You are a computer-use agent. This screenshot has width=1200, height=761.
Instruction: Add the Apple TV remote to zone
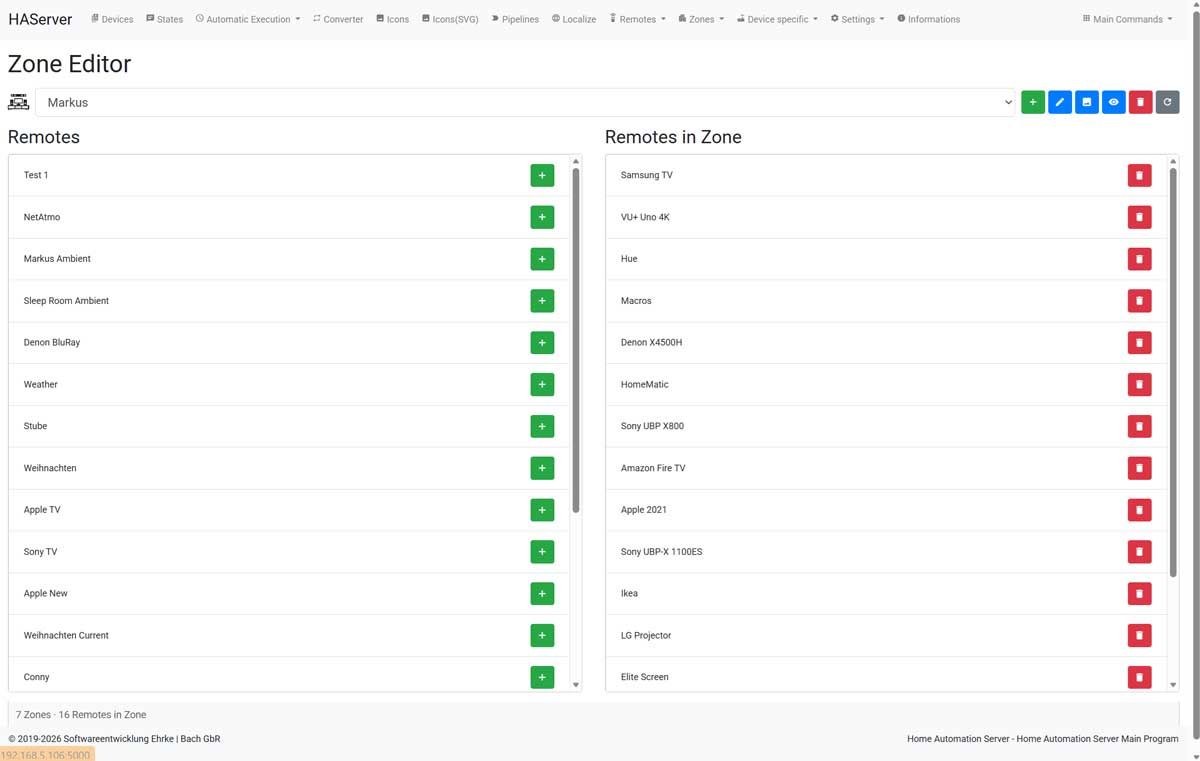coord(542,510)
